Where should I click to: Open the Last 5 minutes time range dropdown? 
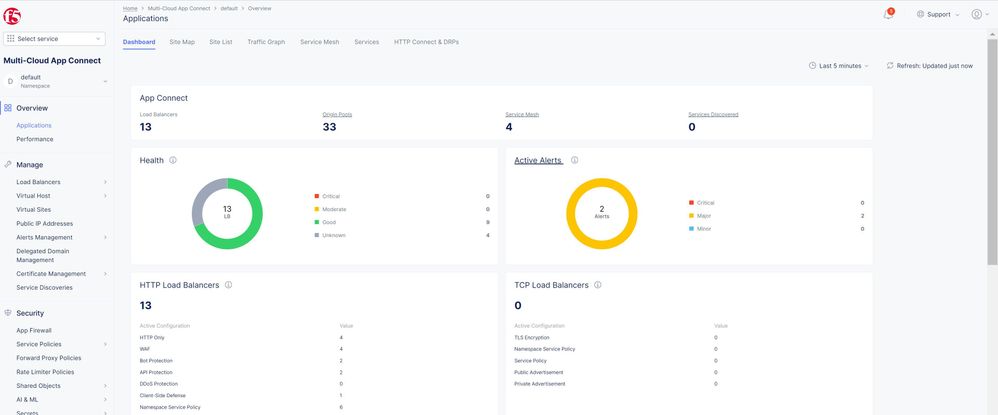point(838,65)
